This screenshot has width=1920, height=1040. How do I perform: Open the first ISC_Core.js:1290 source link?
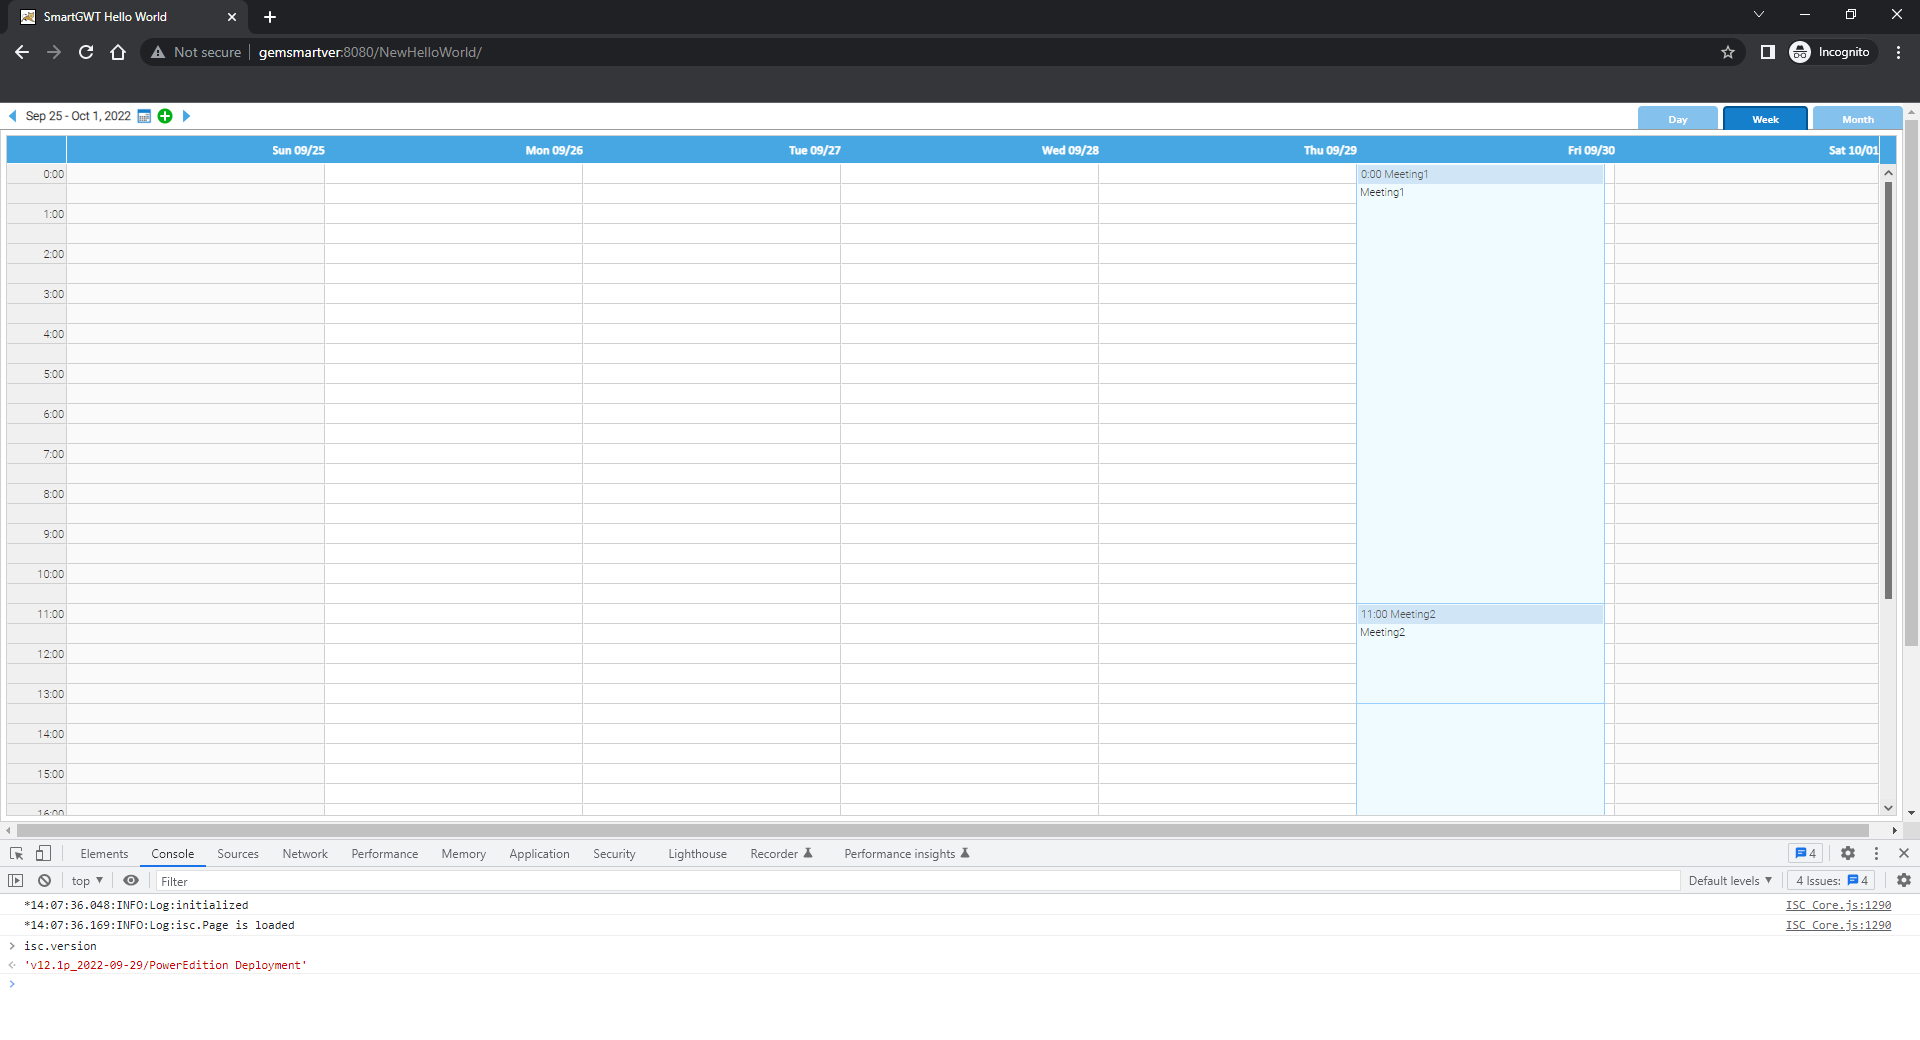tap(1838, 905)
